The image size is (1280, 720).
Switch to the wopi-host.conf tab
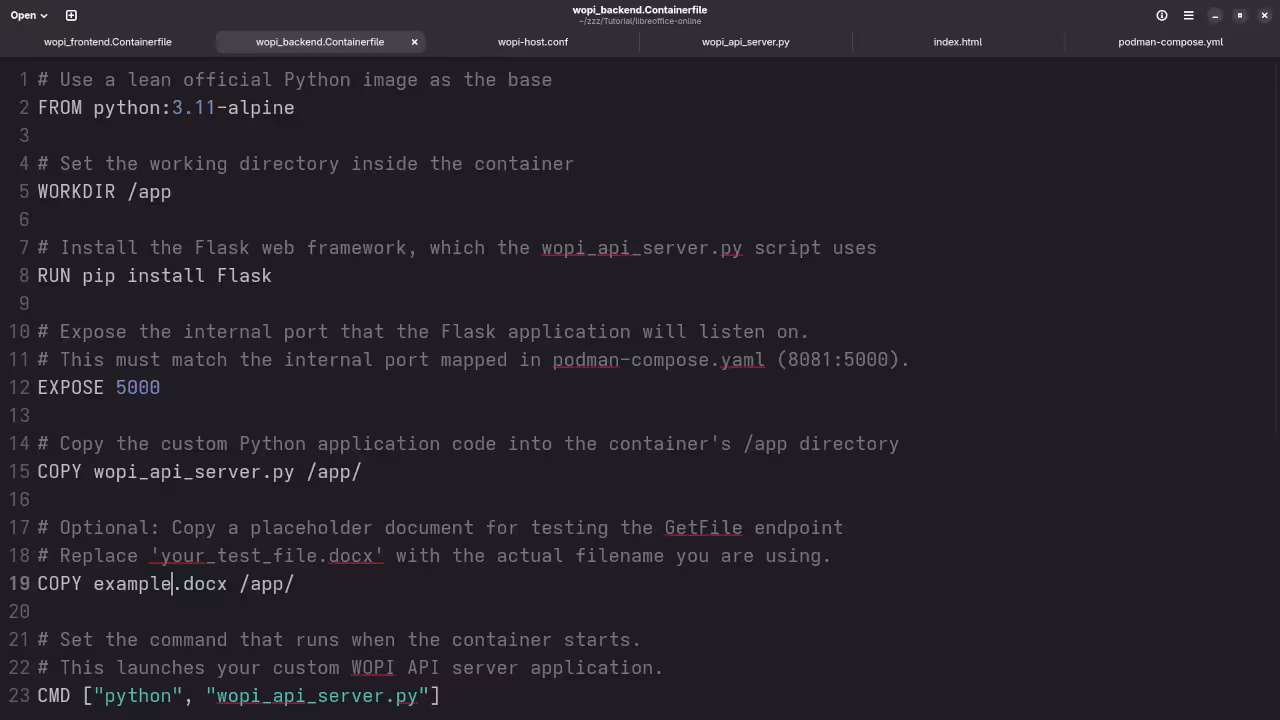[x=533, y=42]
